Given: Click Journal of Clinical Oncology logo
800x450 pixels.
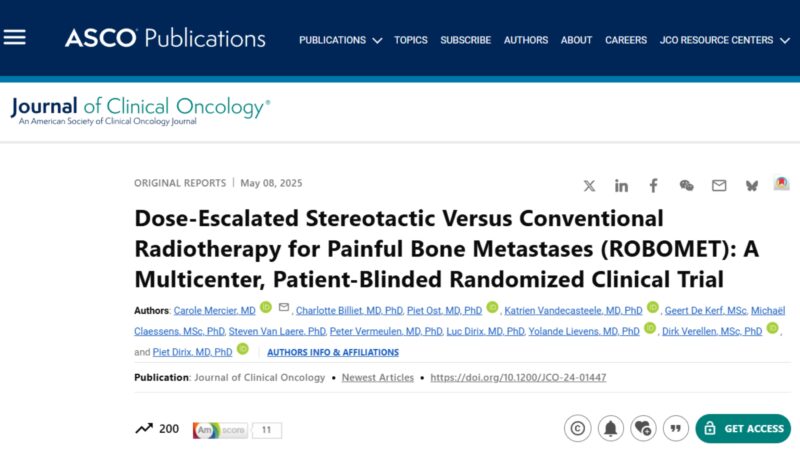Looking at the screenshot, I should (x=140, y=111).
